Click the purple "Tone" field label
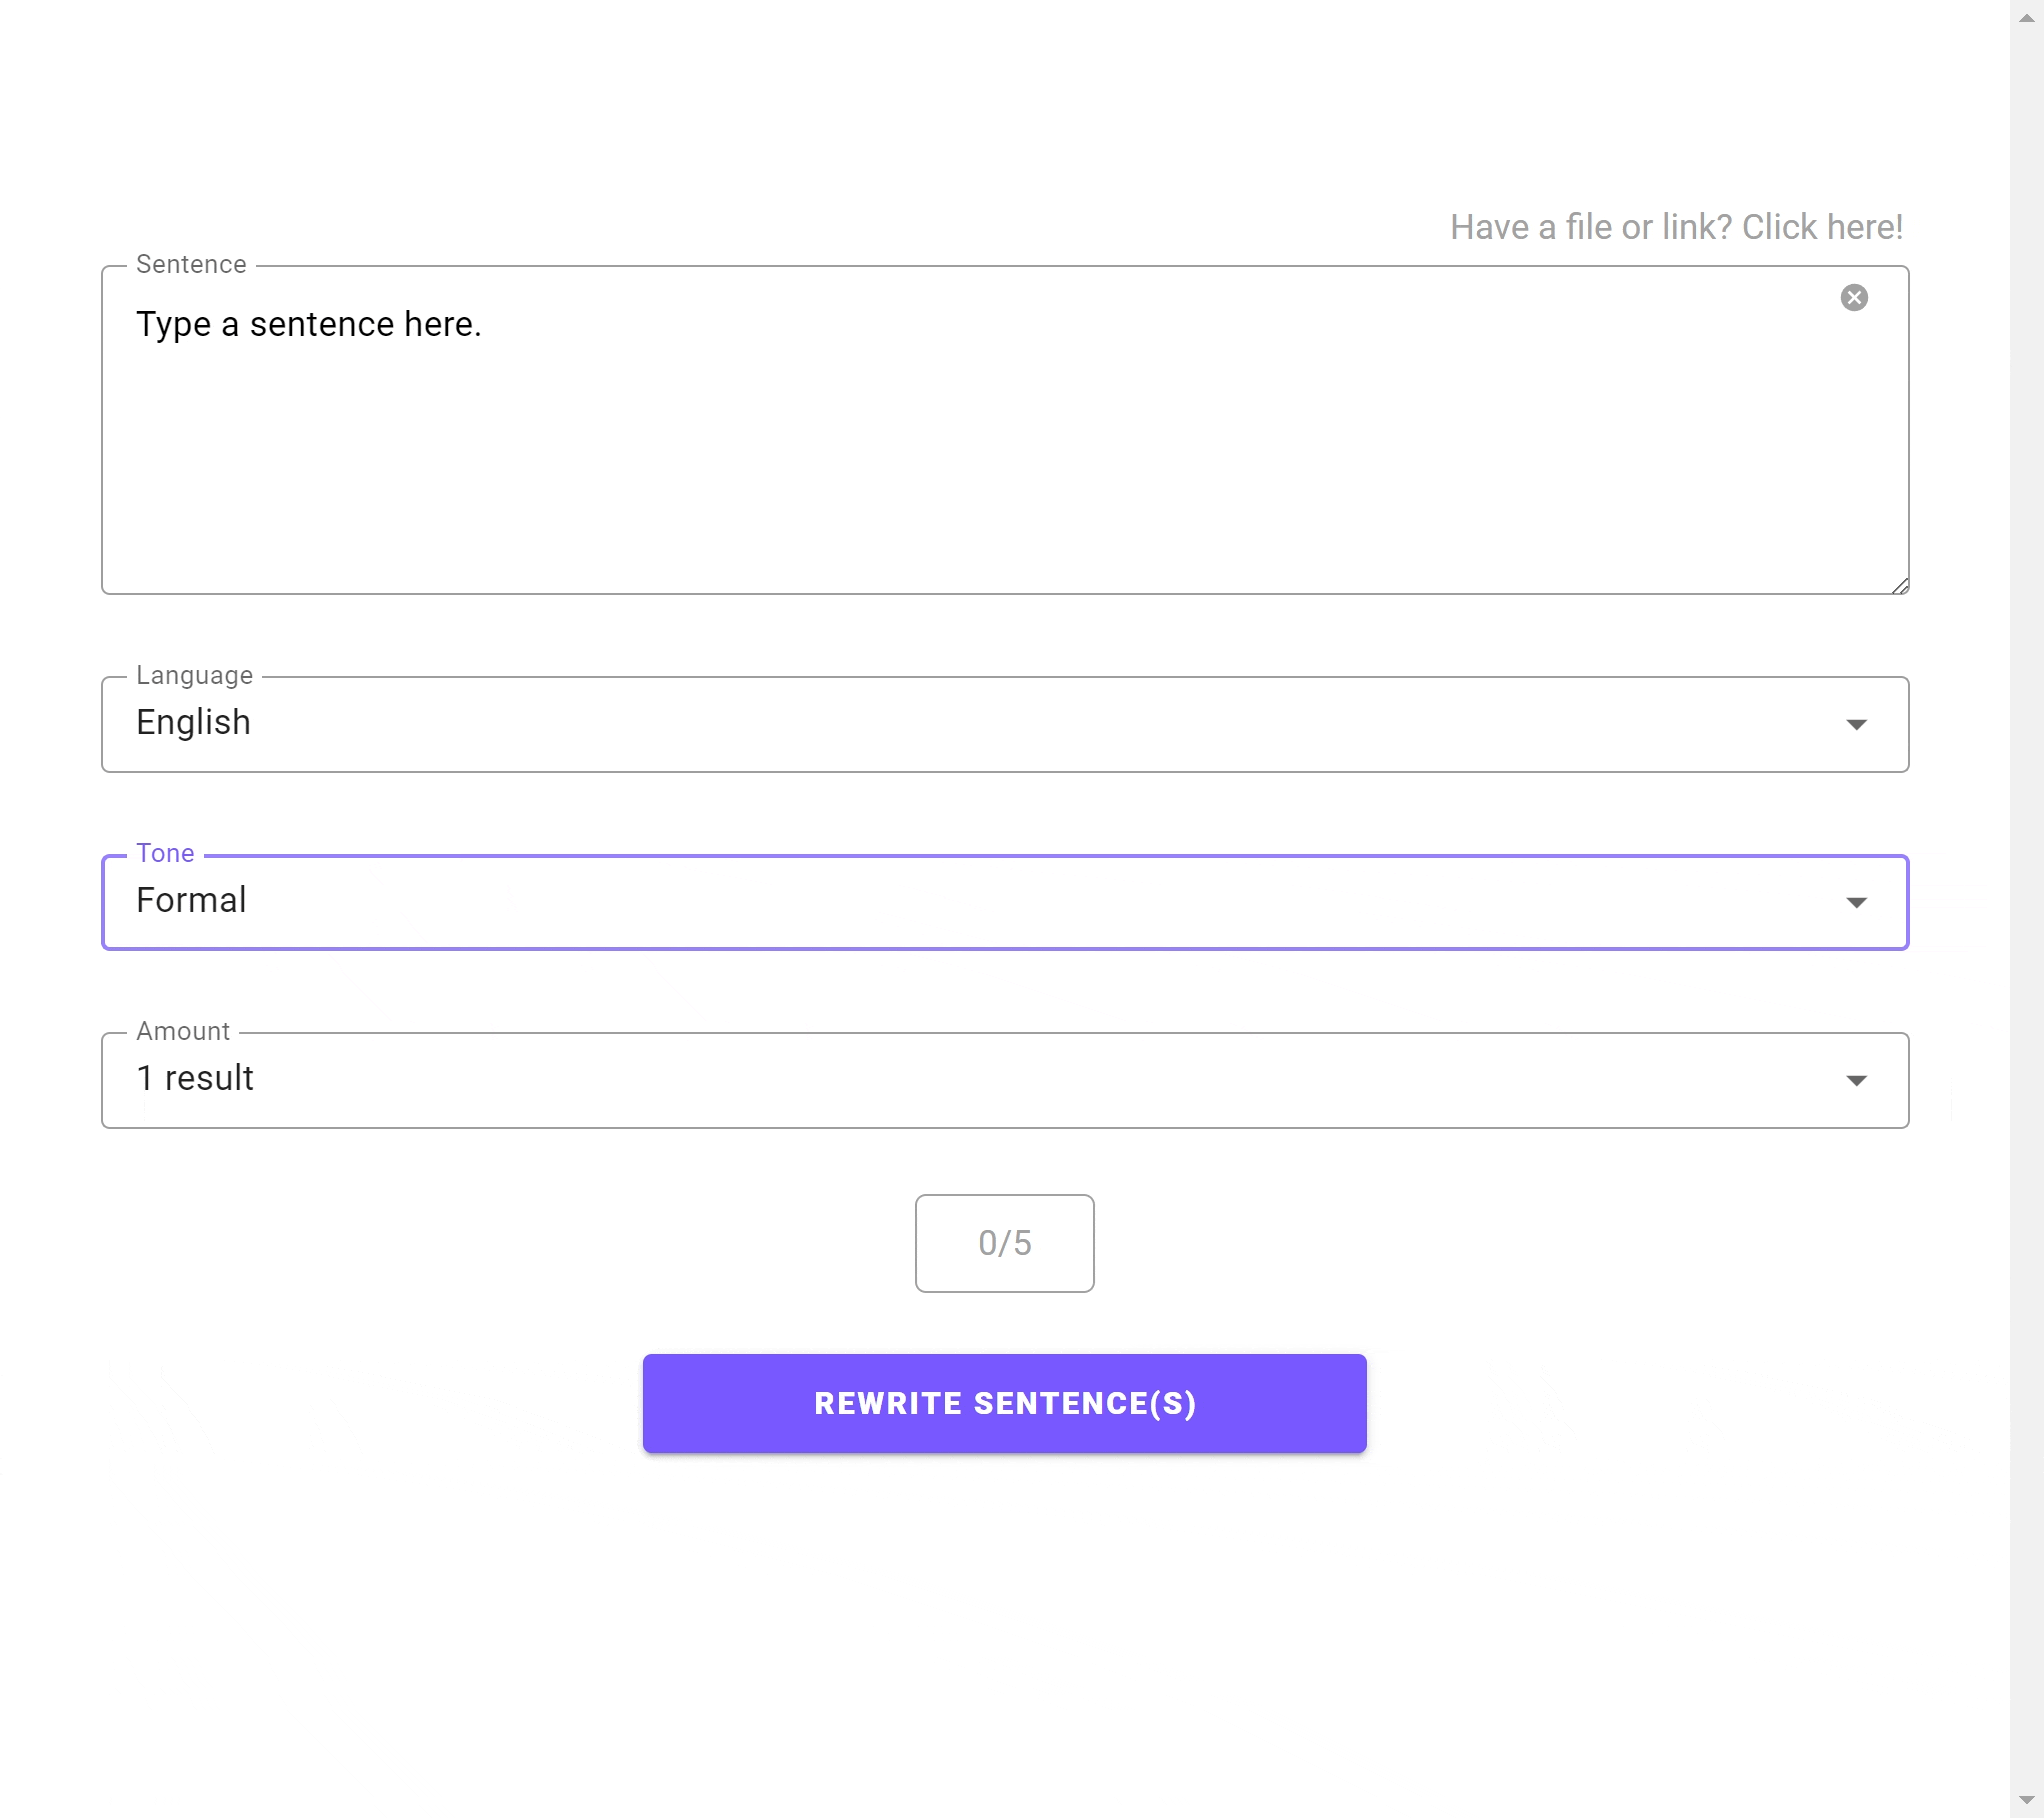Viewport: 2044px width, 1818px height. pyautogui.click(x=165, y=853)
